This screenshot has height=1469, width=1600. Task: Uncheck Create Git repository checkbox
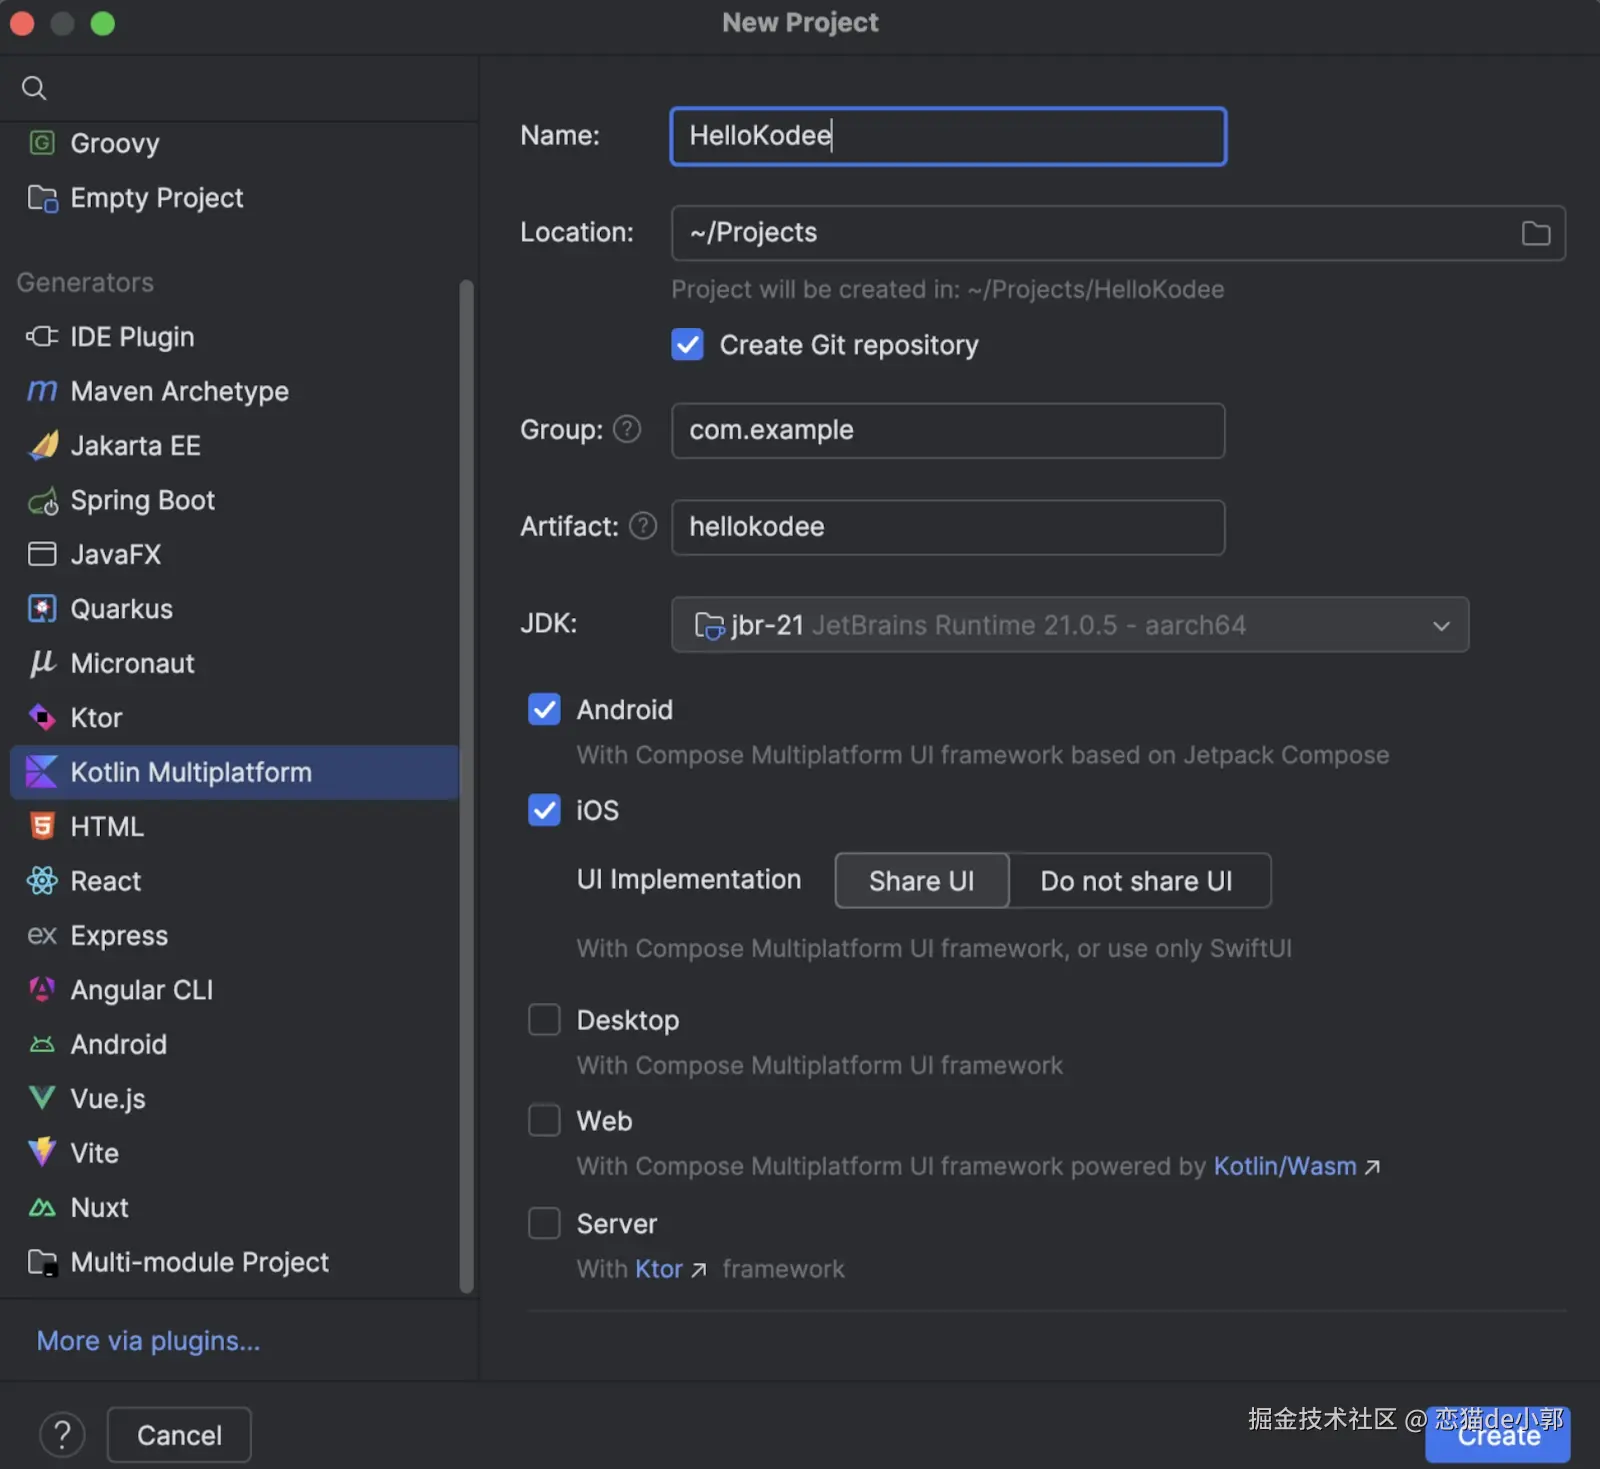[687, 345]
